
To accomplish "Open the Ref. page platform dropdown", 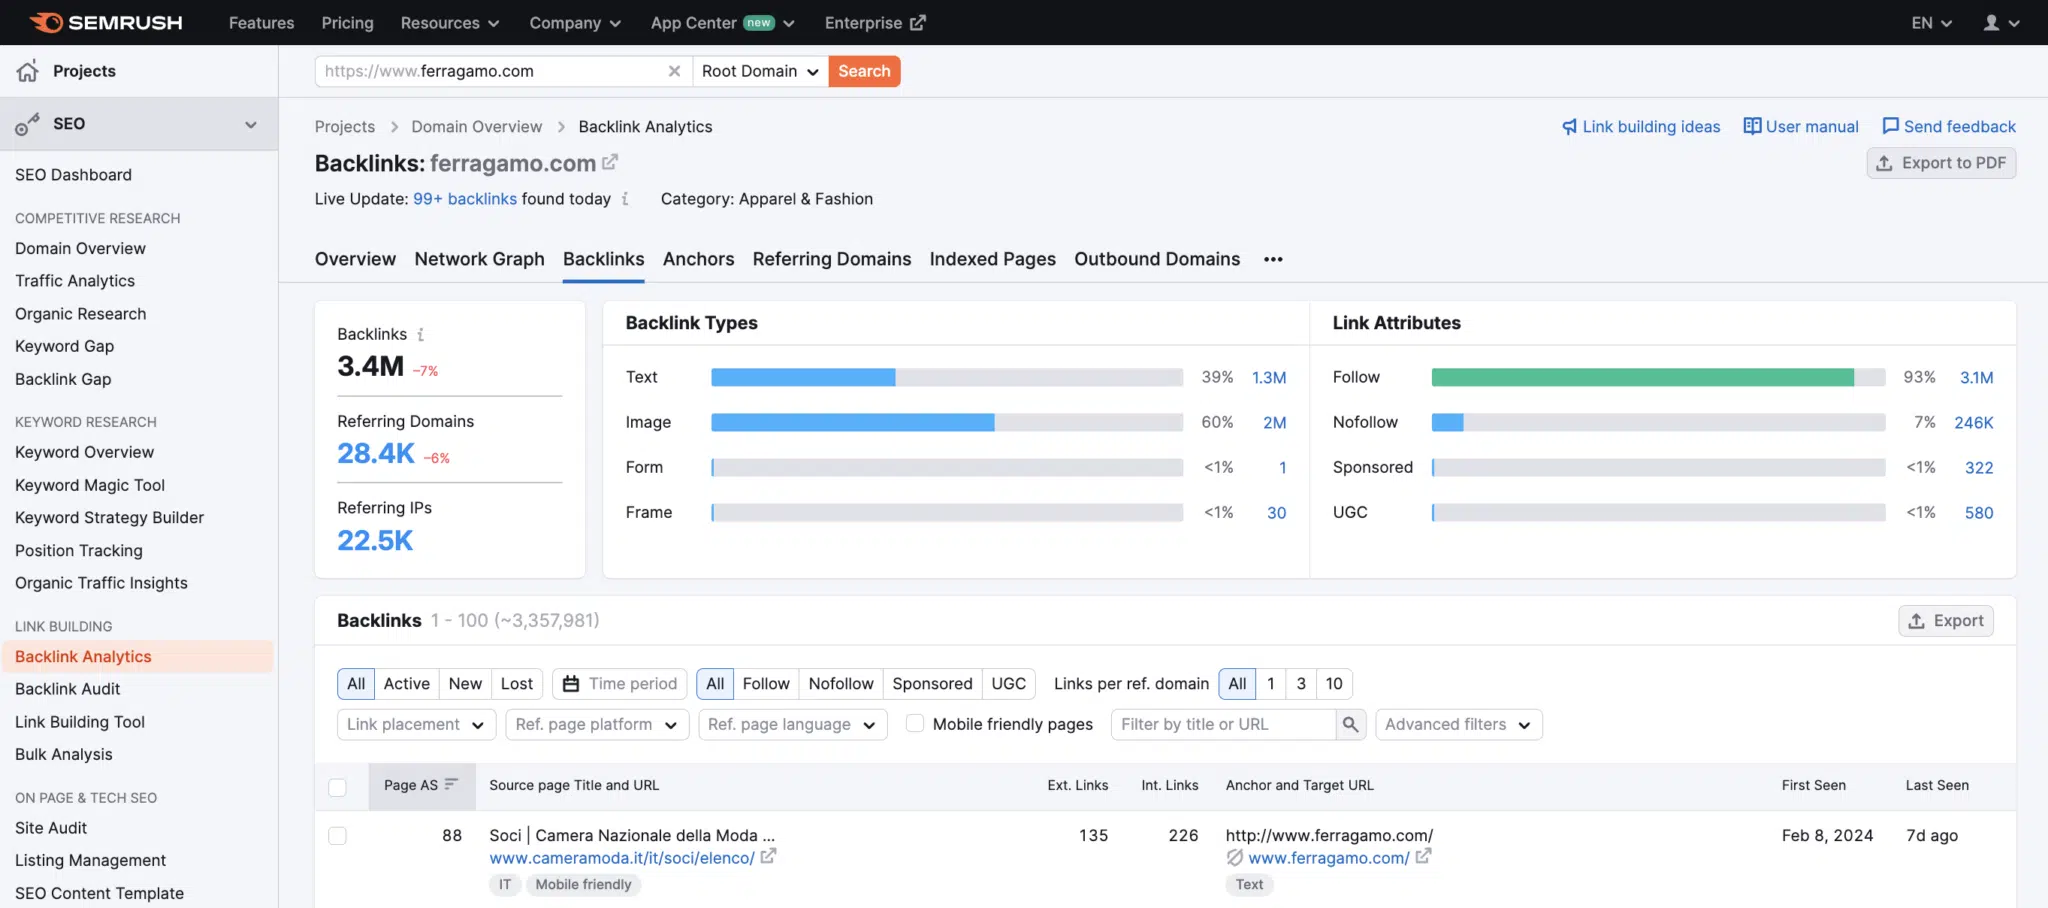I will (x=597, y=724).
